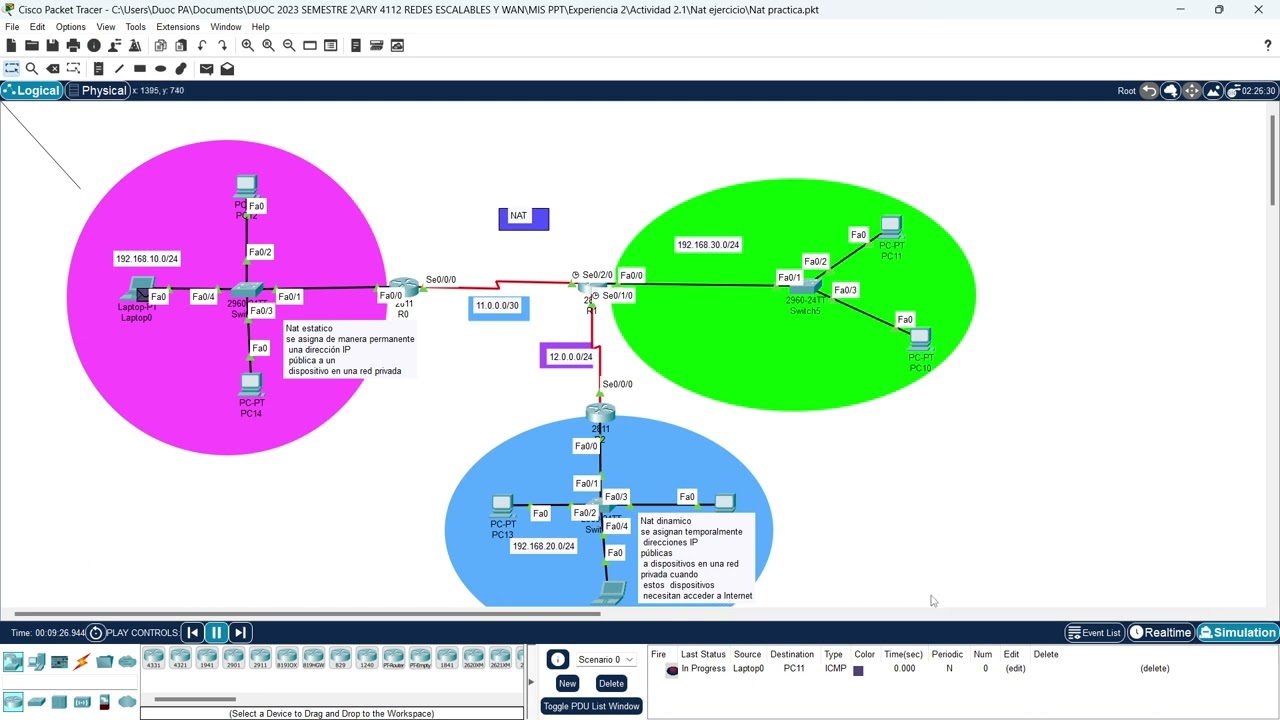Switch to Simulation mode
Screen dimensions: 1280x720
pyautogui.click(x=1238, y=632)
